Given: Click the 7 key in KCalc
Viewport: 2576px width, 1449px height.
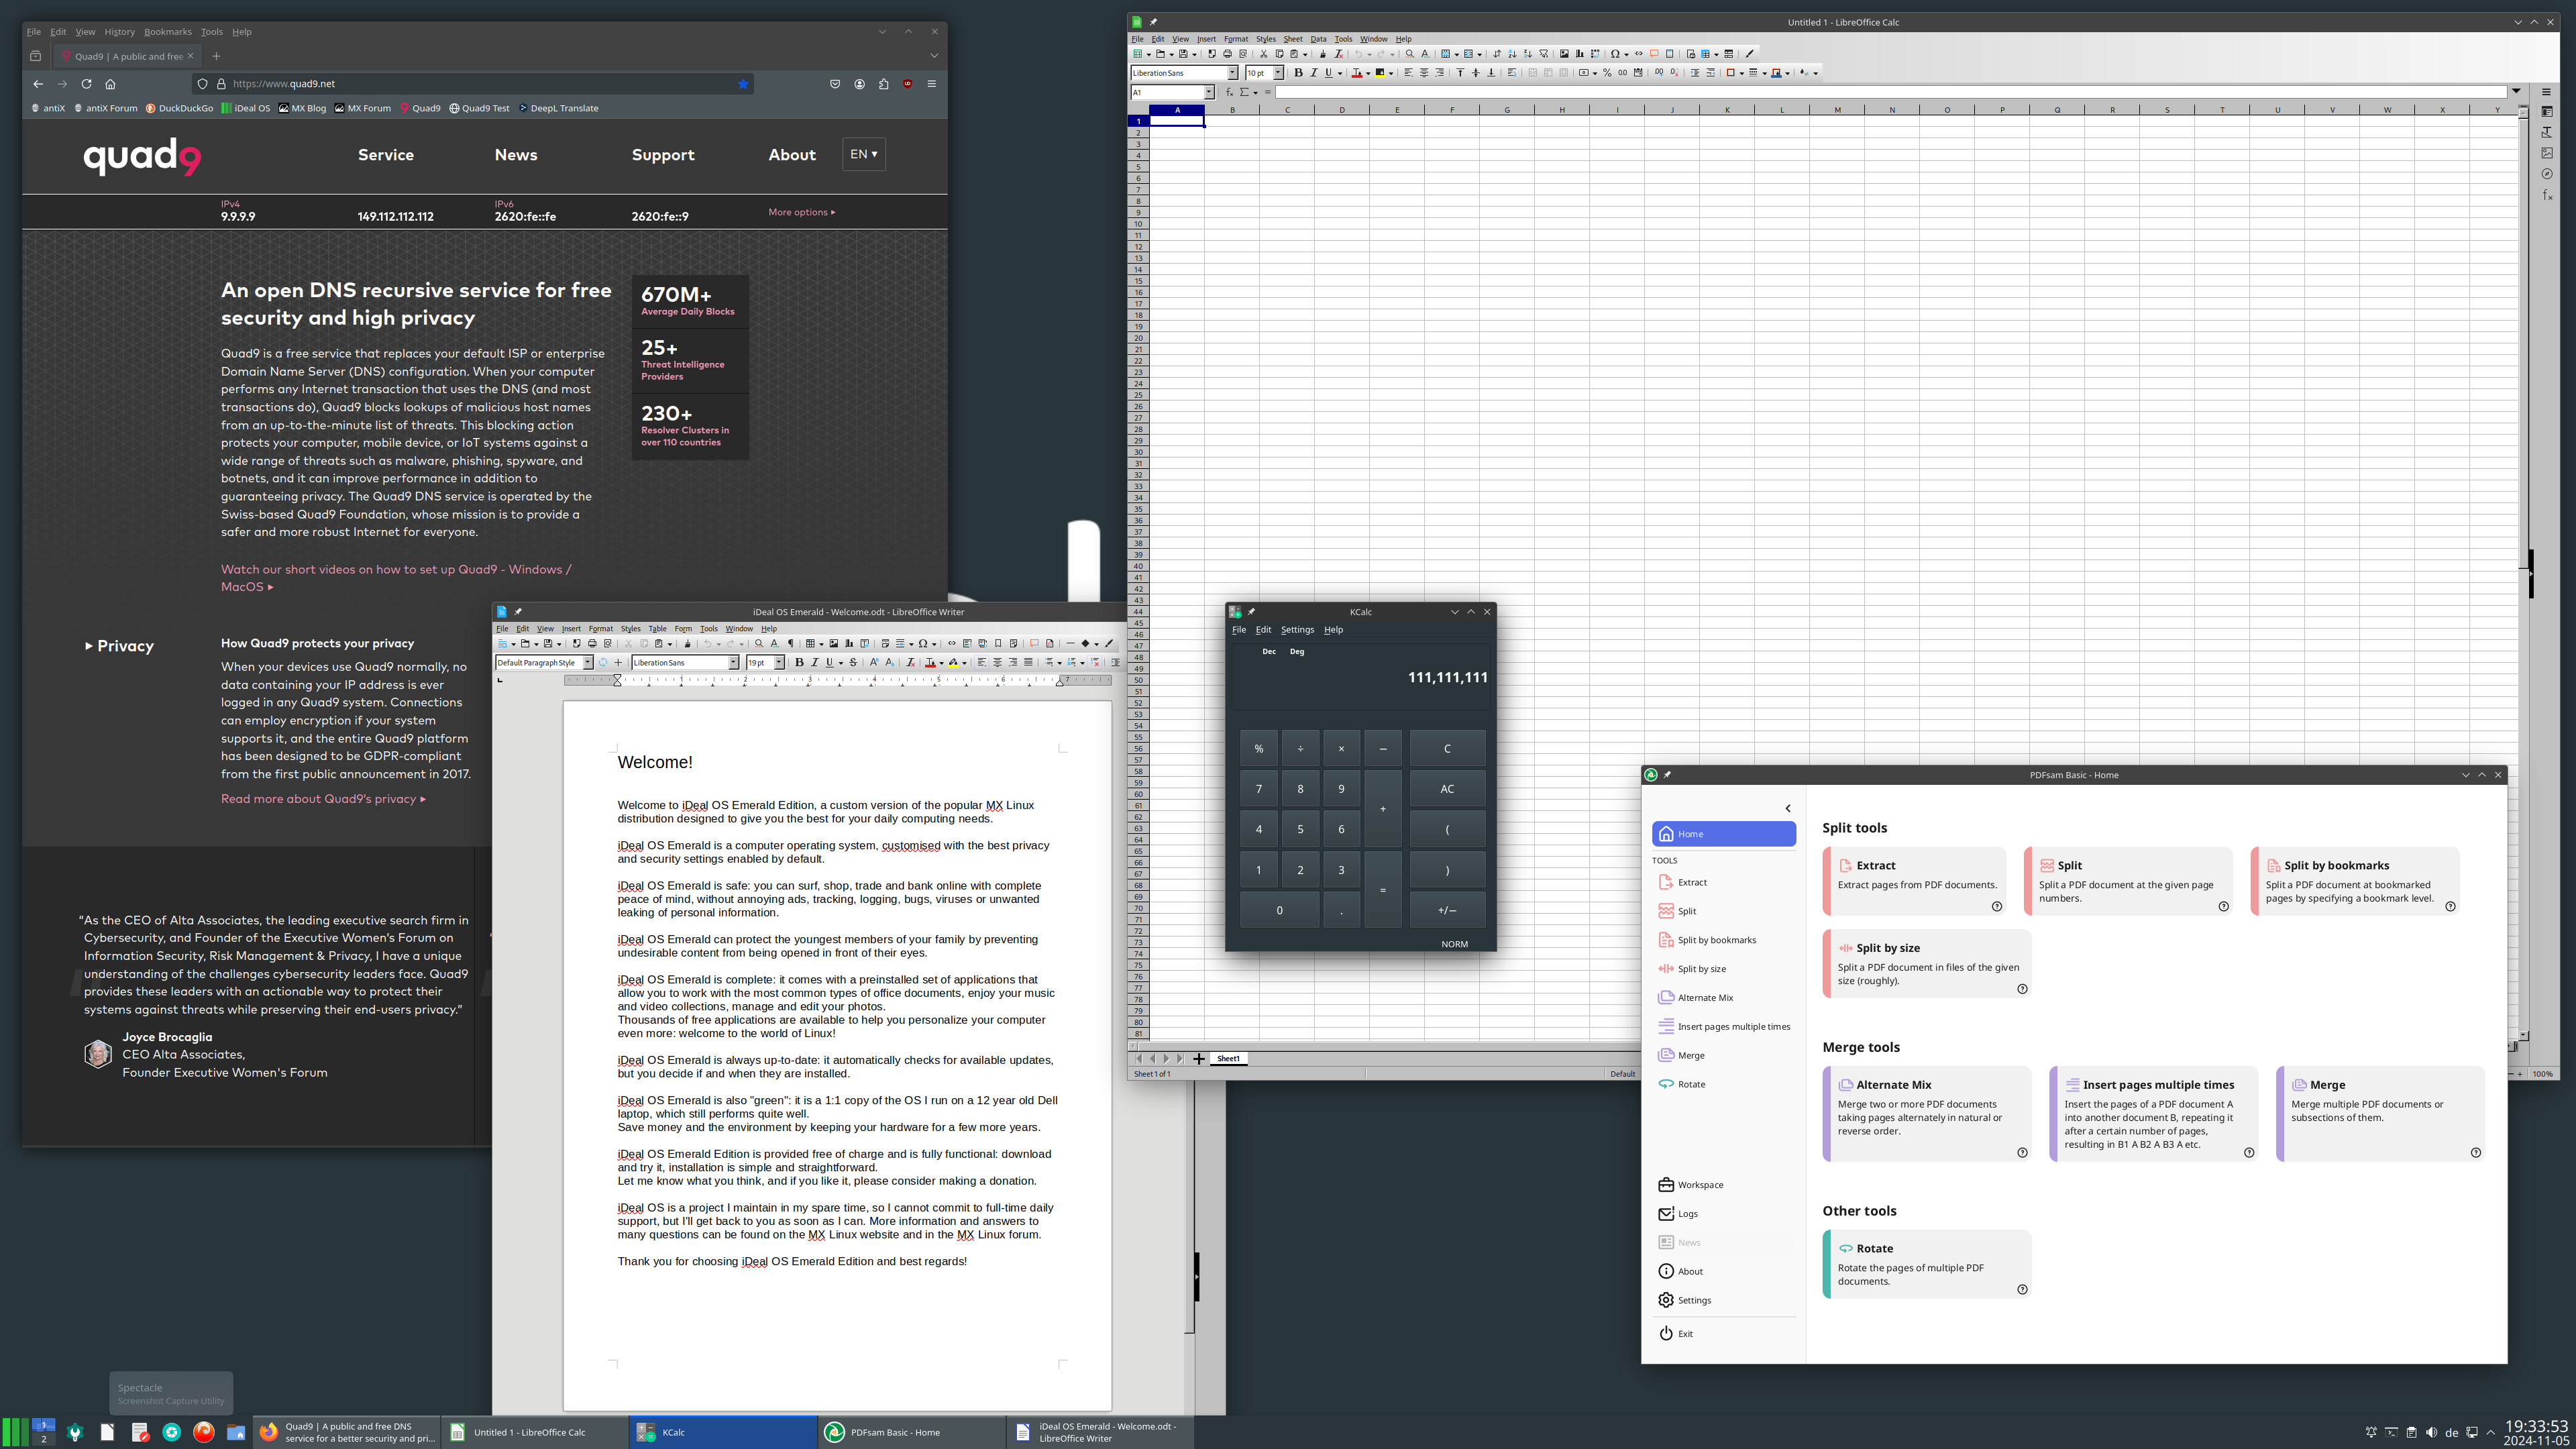Looking at the screenshot, I should (1259, 789).
